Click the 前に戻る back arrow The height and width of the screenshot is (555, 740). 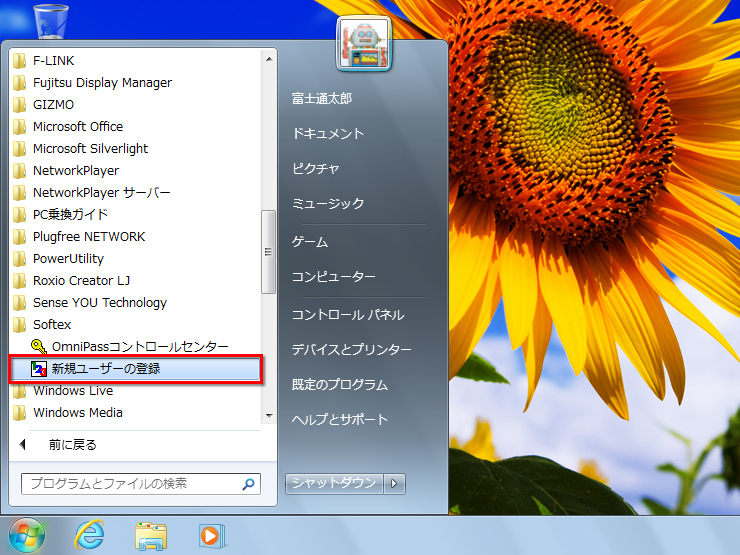22,445
